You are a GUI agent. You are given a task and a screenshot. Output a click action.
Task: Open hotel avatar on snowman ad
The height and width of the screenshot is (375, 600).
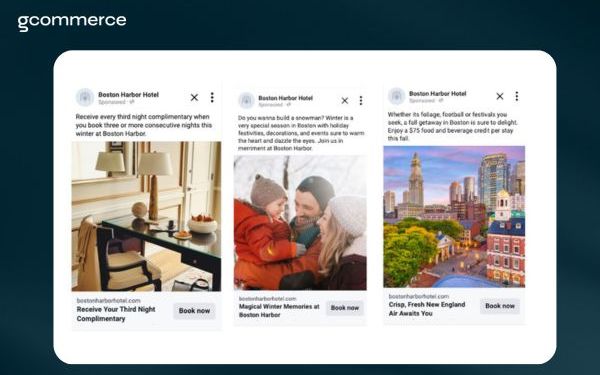pyautogui.click(x=246, y=101)
